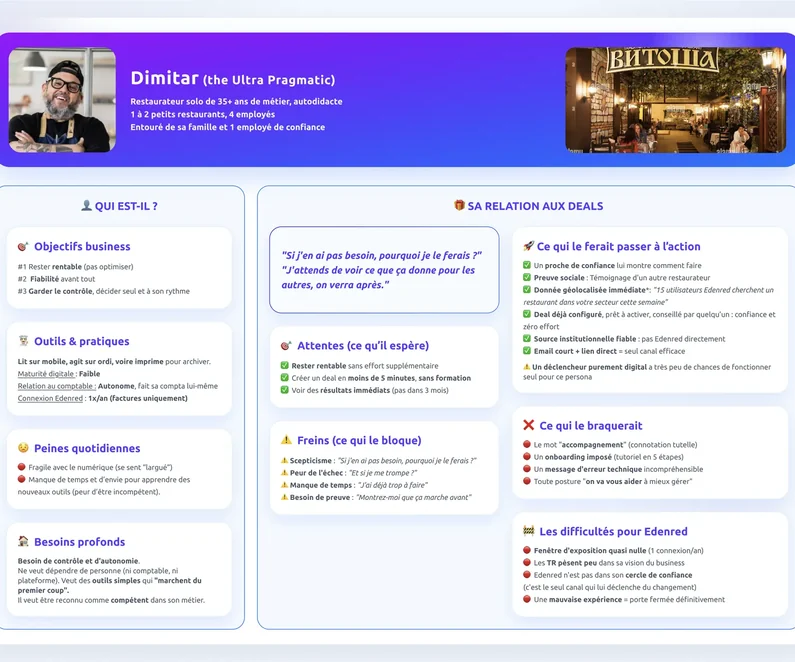The width and height of the screenshot is (795, 662).
Task: Open Dimitar's portrait photo
Action: [62, 100]
